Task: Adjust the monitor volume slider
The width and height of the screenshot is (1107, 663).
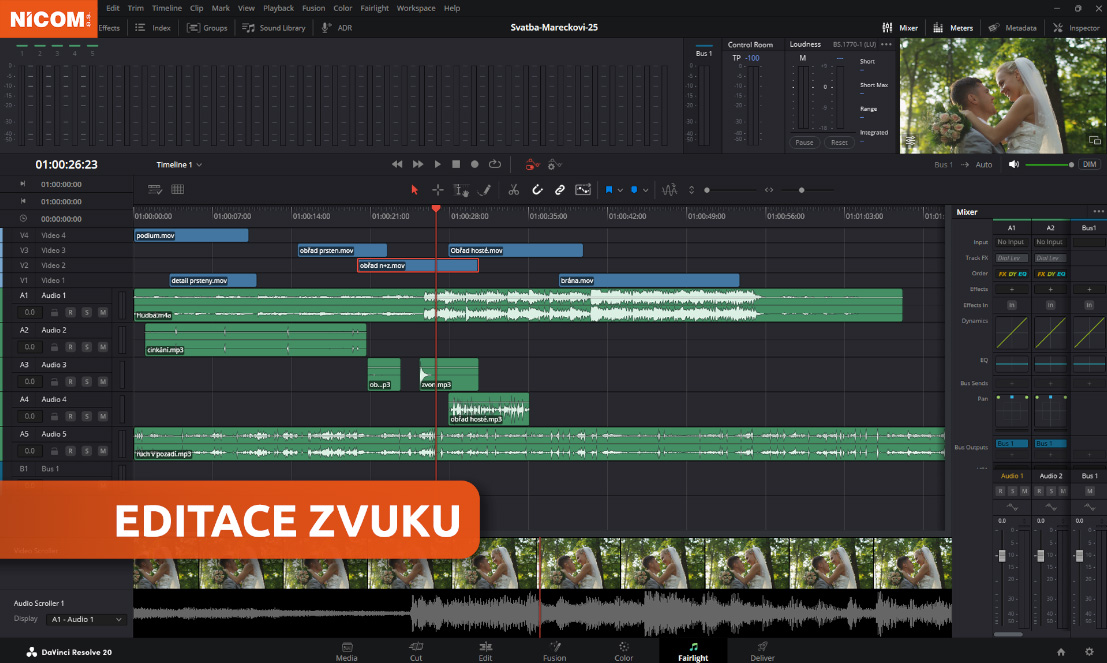Action: [x=1050, y=165]
